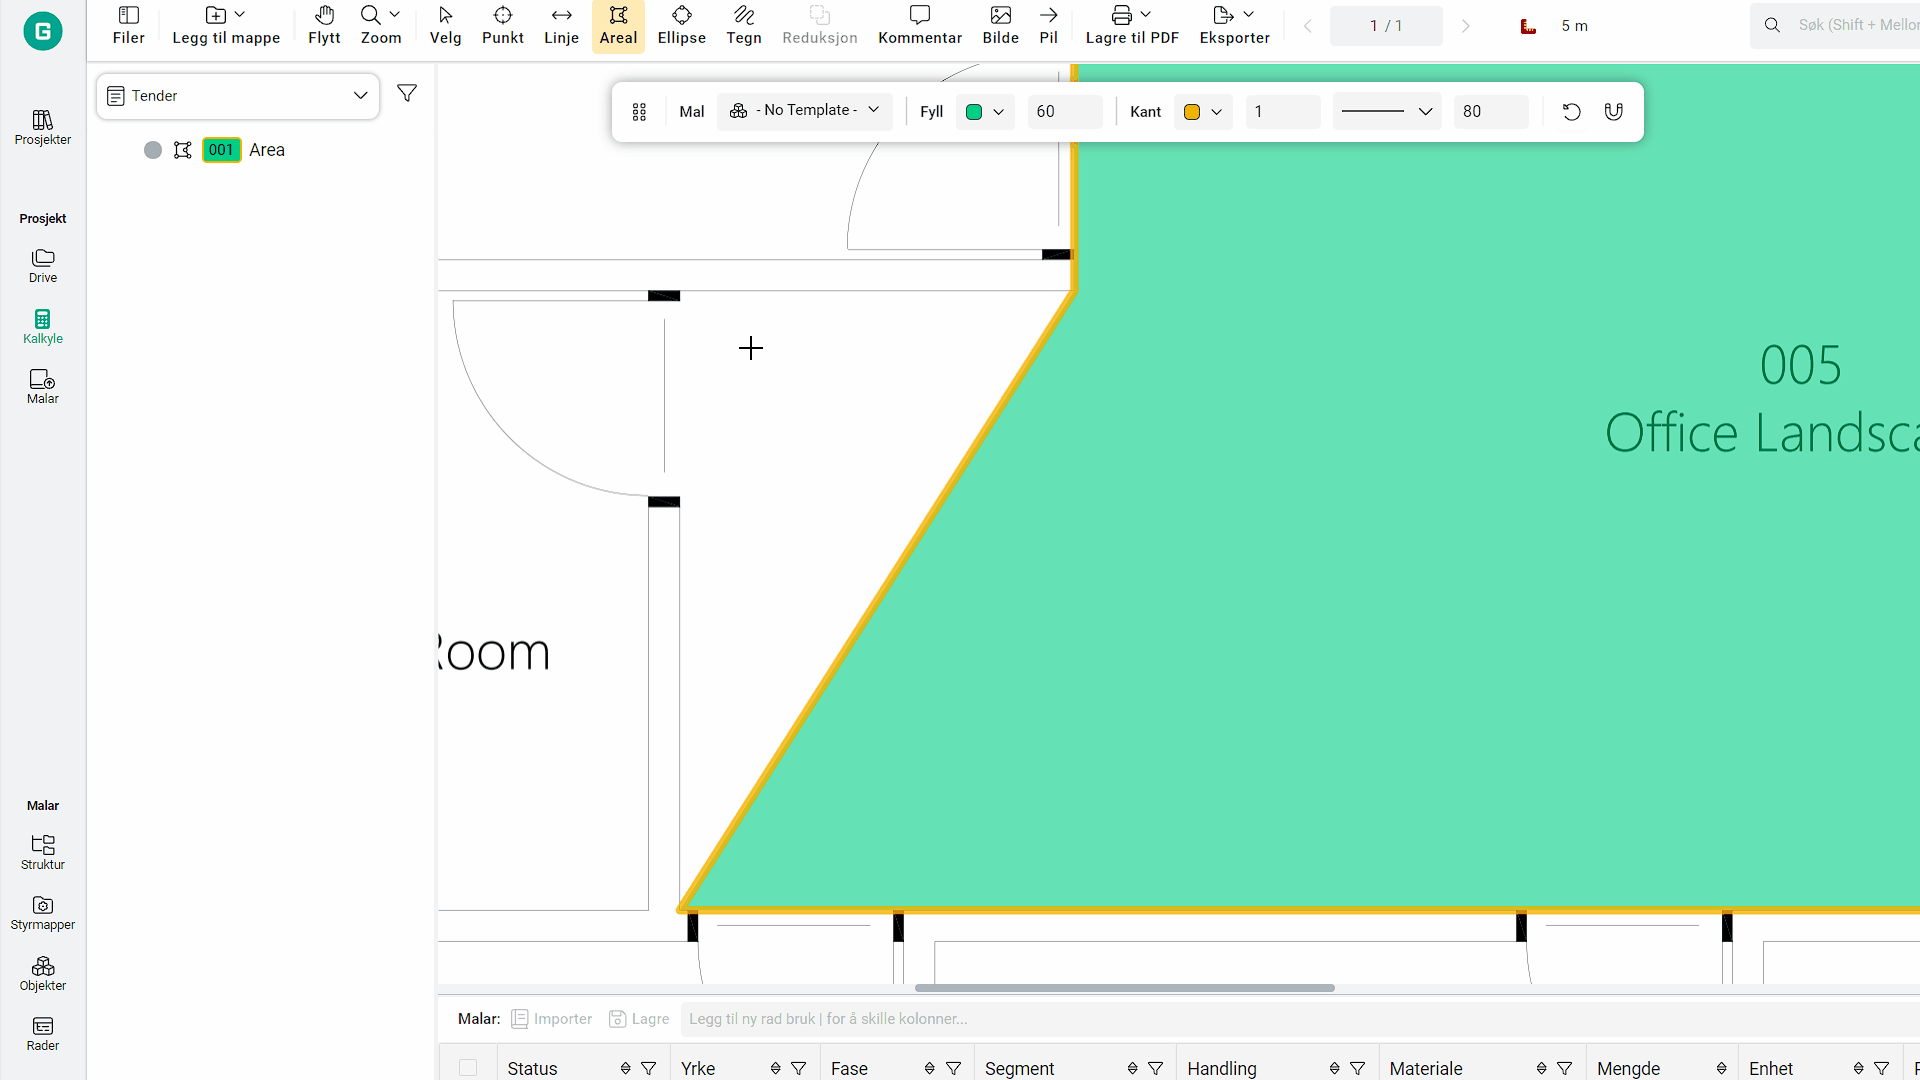
Task: Click the page number 1 / 1 field
Action: (x=1386, y=26)
